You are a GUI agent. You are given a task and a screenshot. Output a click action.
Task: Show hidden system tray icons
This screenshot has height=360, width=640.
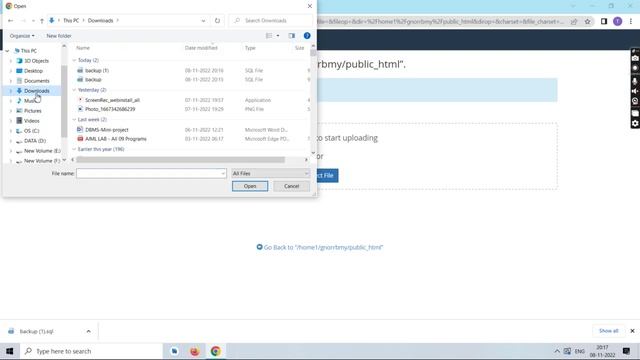[x=557, y=351]
